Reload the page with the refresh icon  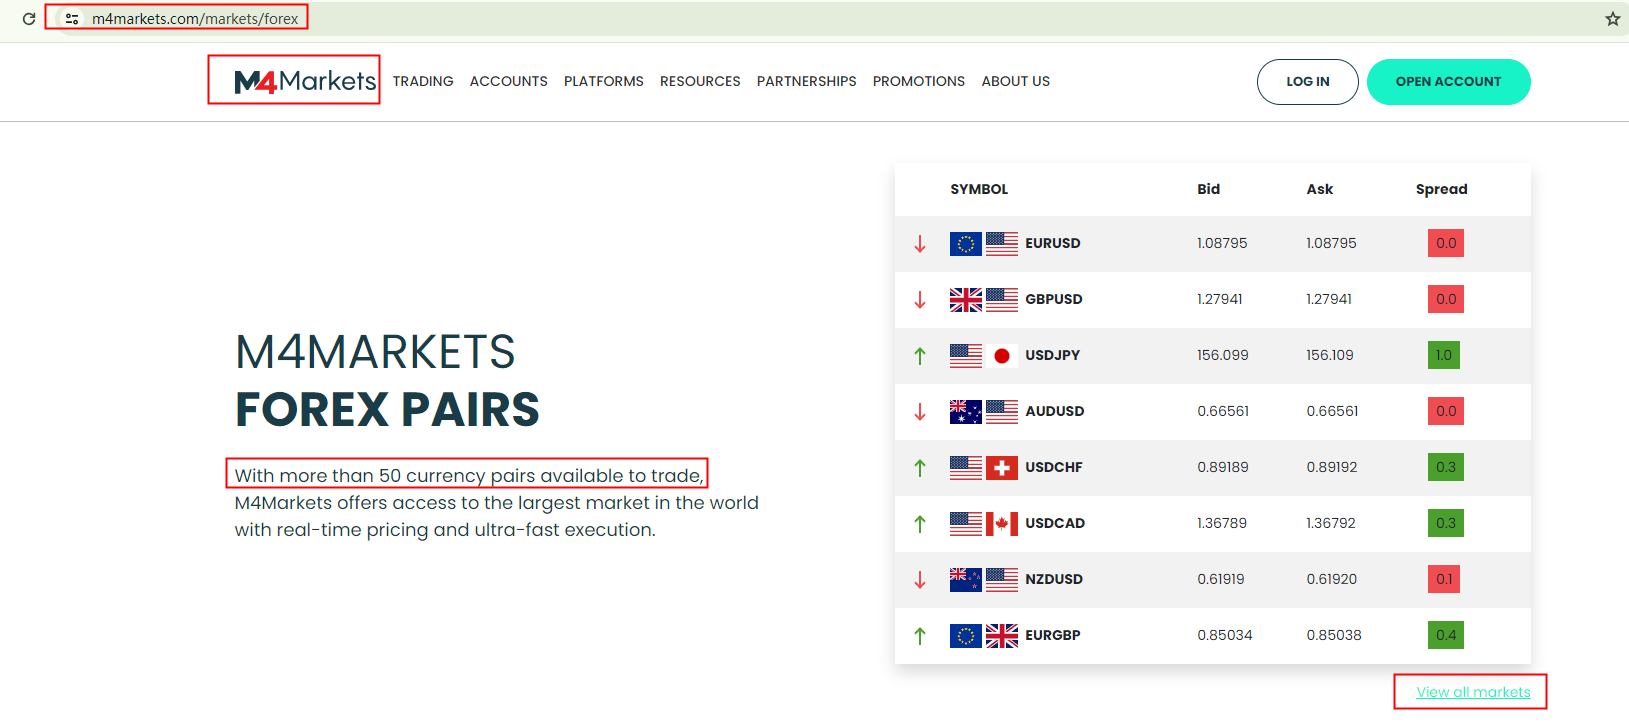coord(29,18)
